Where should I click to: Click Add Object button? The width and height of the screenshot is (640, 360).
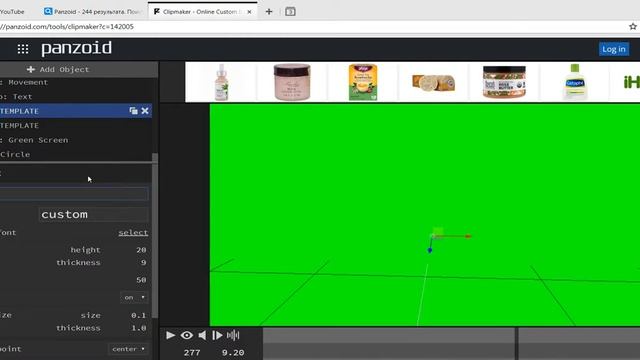point(58,69)
